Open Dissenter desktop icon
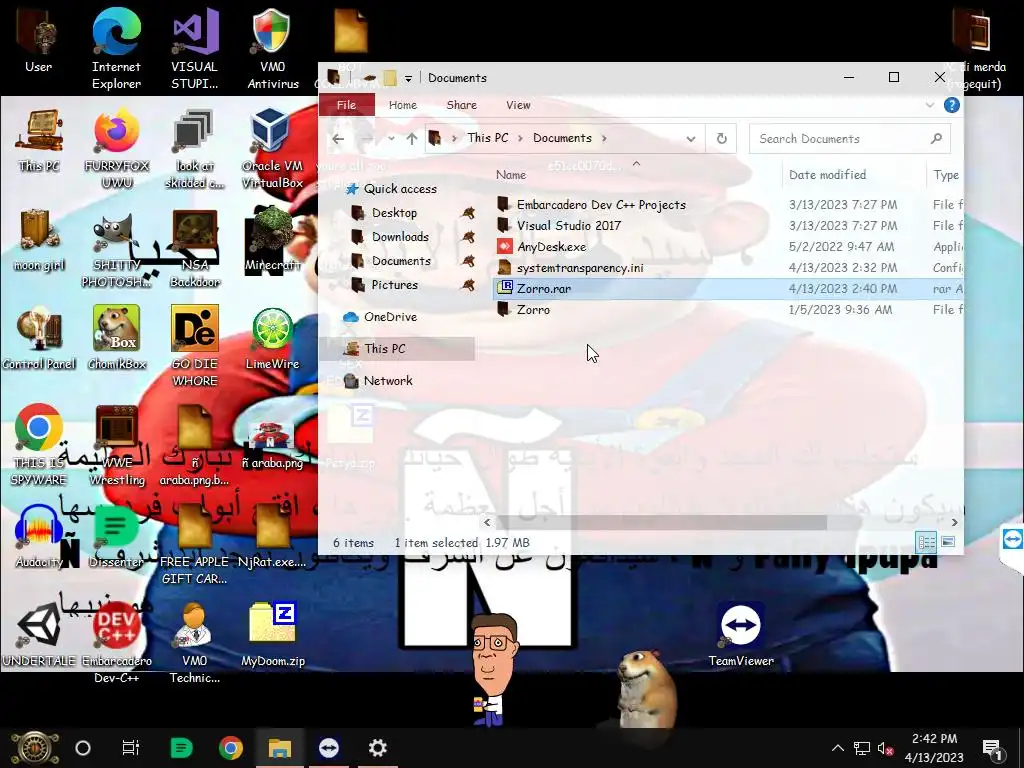 pos(116,537)
